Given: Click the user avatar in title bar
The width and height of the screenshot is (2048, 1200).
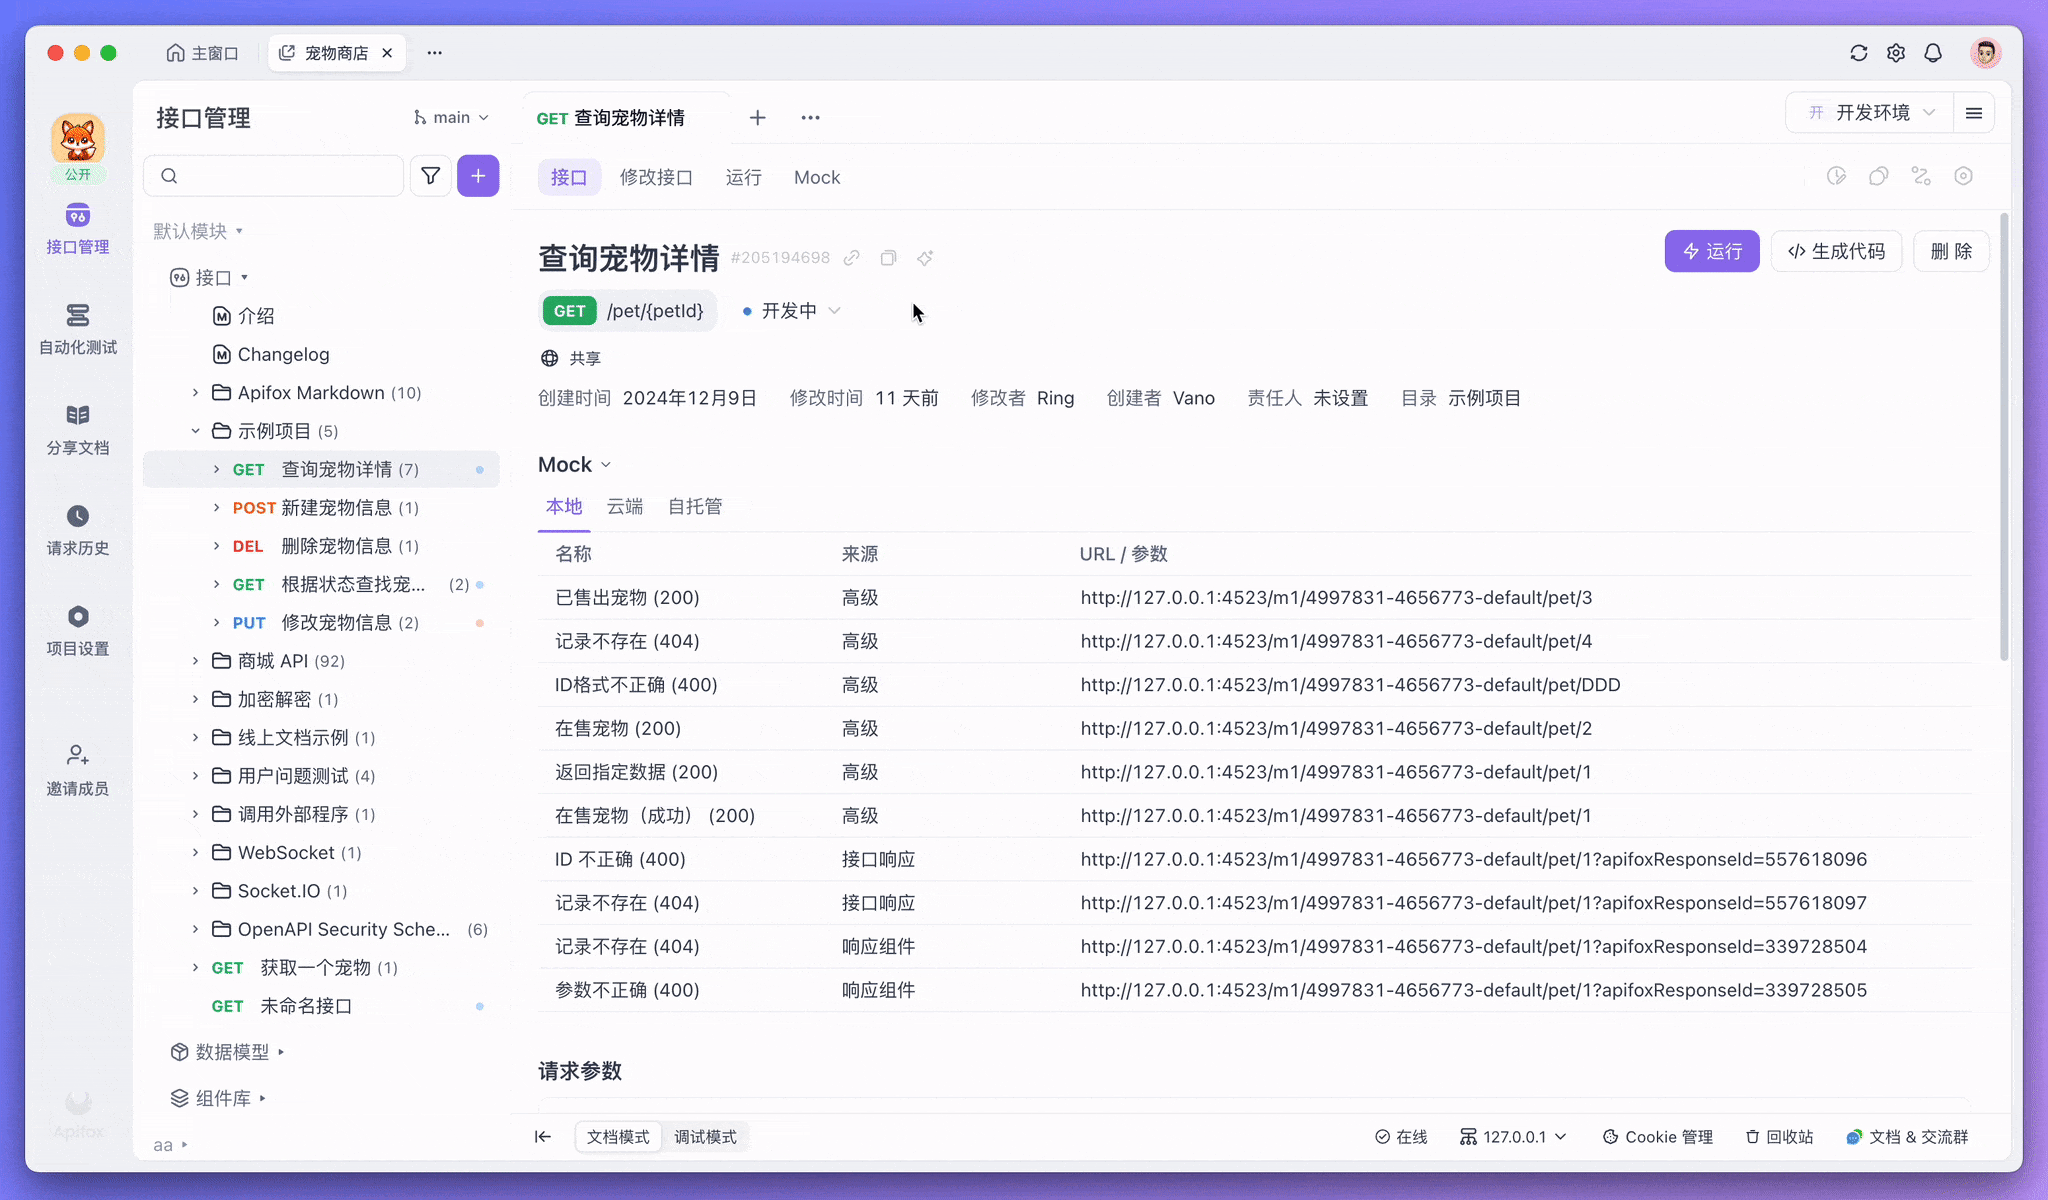Looking at the screenshot, I should pyautogui.click(x=1985, y=53).
